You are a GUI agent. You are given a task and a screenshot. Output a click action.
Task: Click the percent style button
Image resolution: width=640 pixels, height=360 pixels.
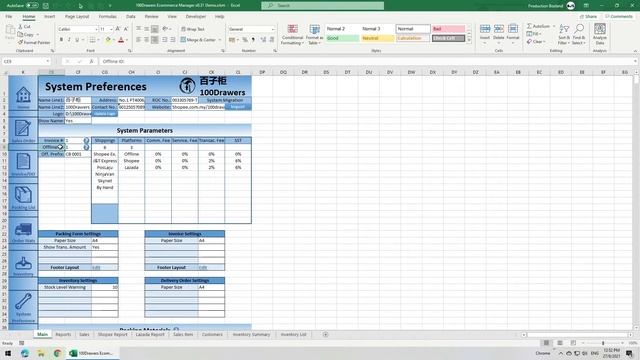point(245,40)
